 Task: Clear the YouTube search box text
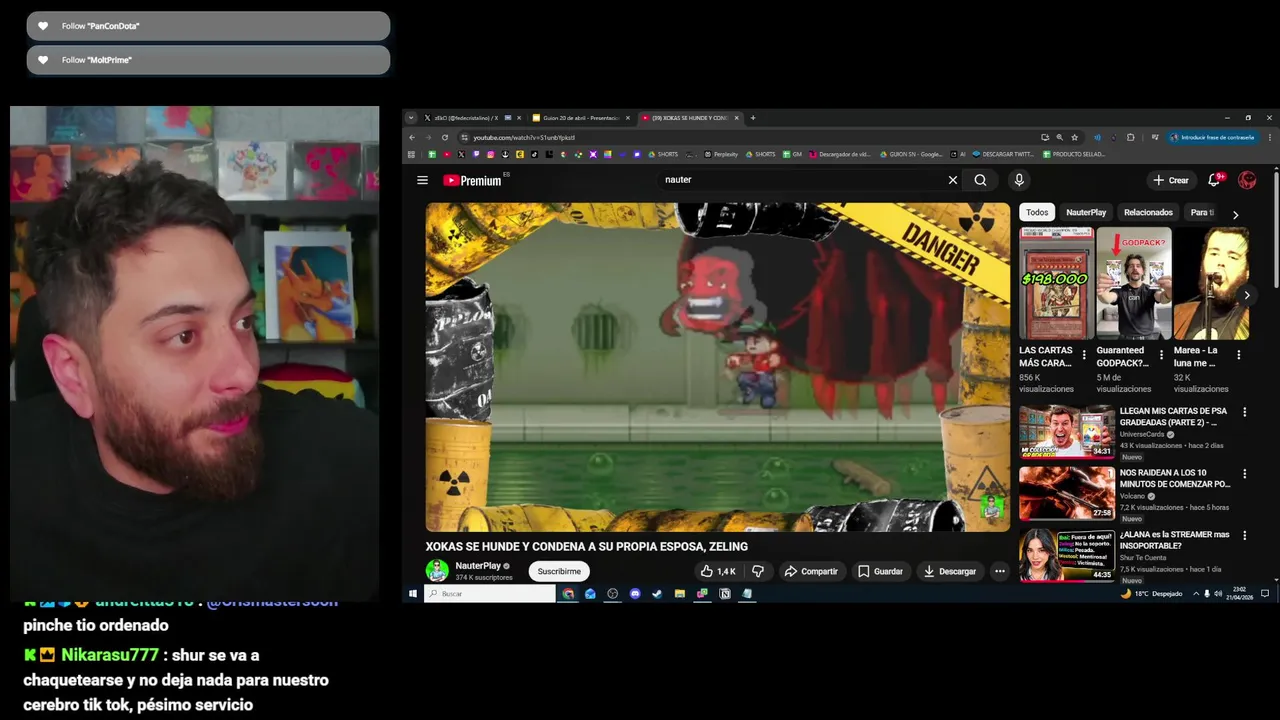point(952,180)
